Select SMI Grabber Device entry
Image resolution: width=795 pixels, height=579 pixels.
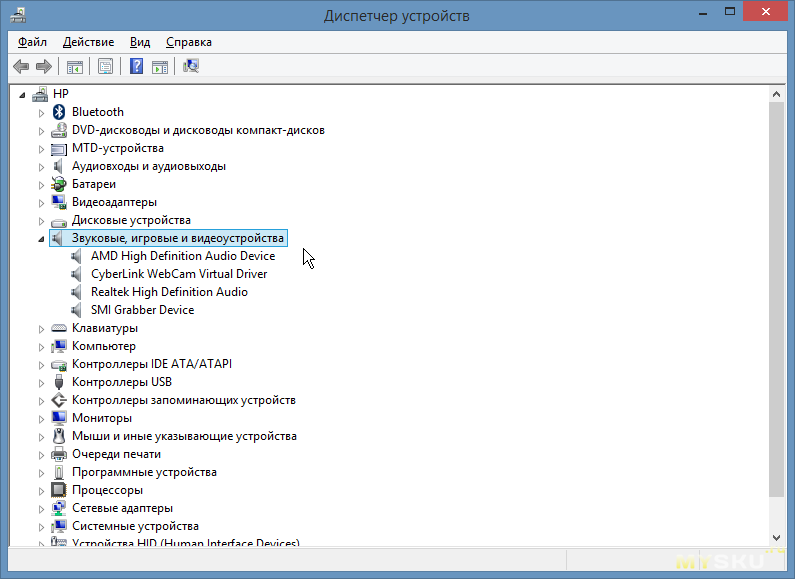coord(142,310)
